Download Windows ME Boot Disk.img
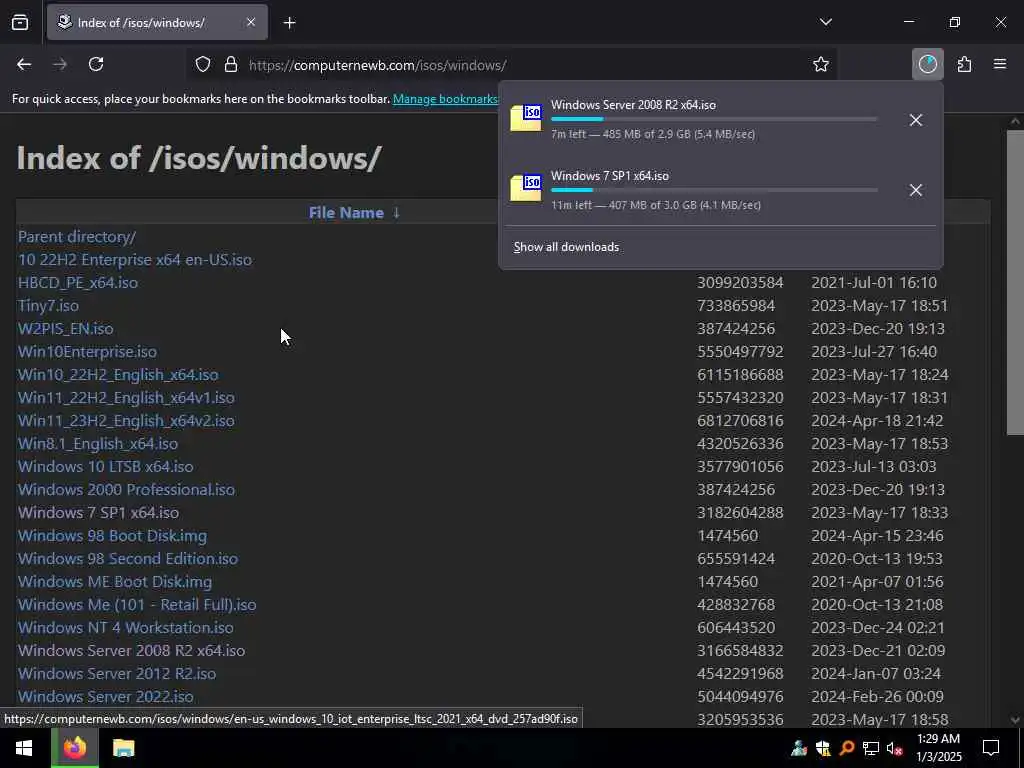Viewport: 1024px width, 768px height. tap(115, 581)
